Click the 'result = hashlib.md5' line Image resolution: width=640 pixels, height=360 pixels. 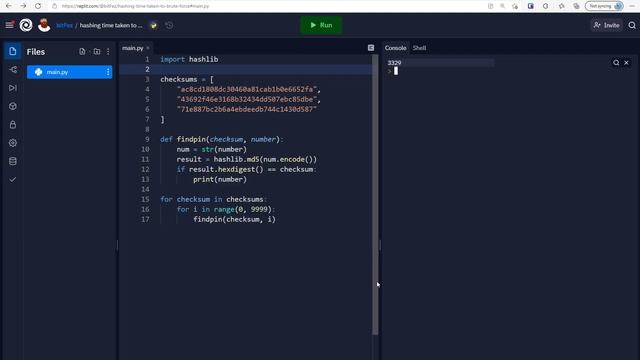(x=247, y=159)
